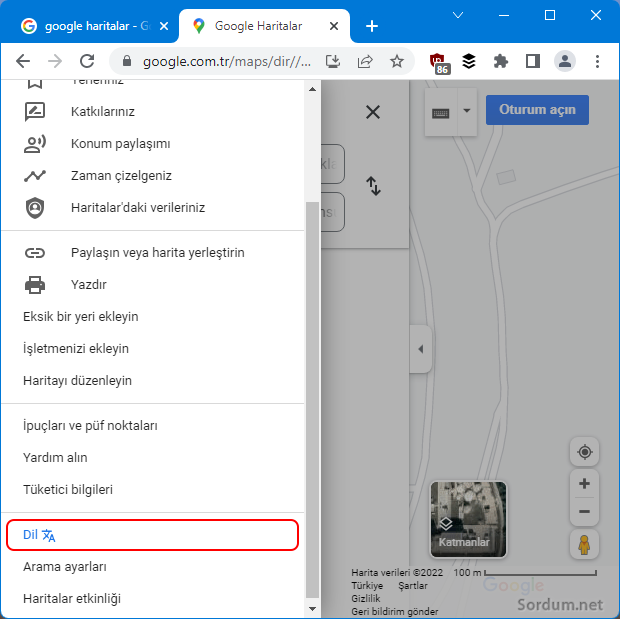Zoom in the map with plus
The image size is (620, 619).
[584, 484]
